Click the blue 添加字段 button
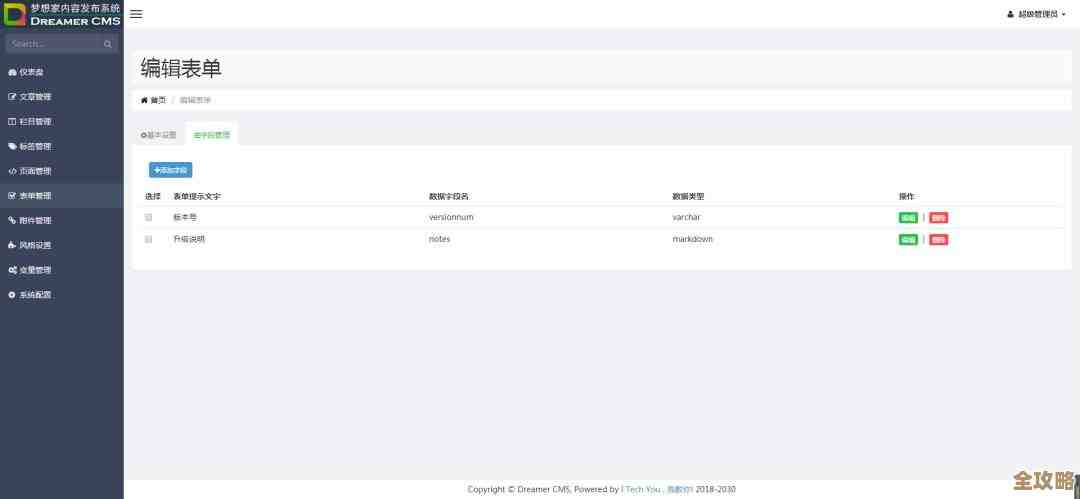The height and width of the screenshot is (499, 1080). point(171,171)
